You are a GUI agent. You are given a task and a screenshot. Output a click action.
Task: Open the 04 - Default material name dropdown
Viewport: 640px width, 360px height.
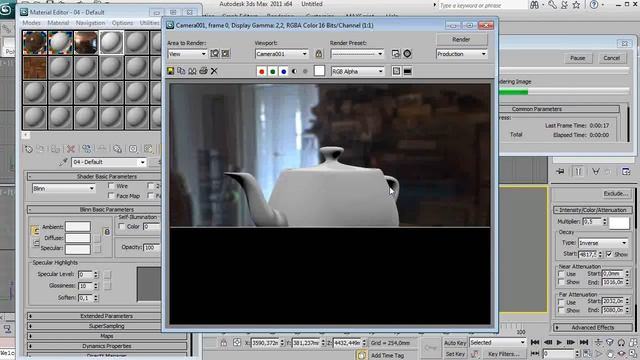(x=109, y=162)
